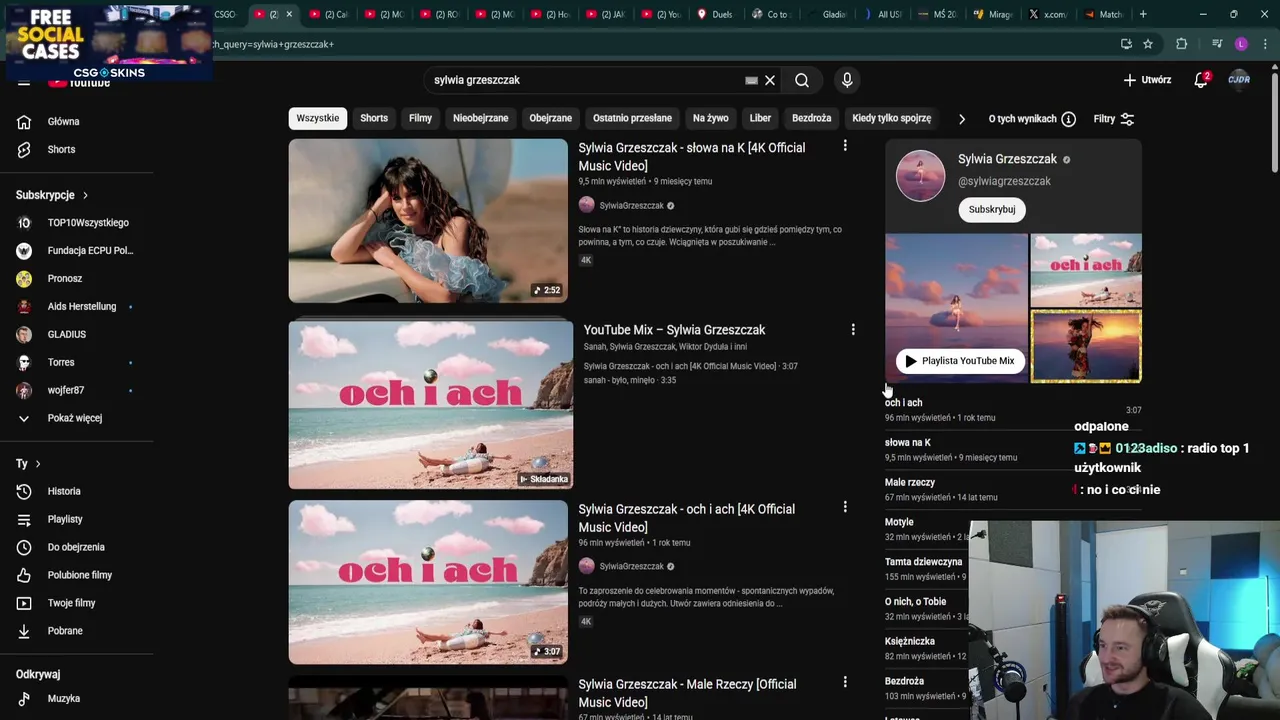Viewport: 1280px width, 720px height.
Task: Open Do obejrzenia watch later list
Action: [76, 547]
